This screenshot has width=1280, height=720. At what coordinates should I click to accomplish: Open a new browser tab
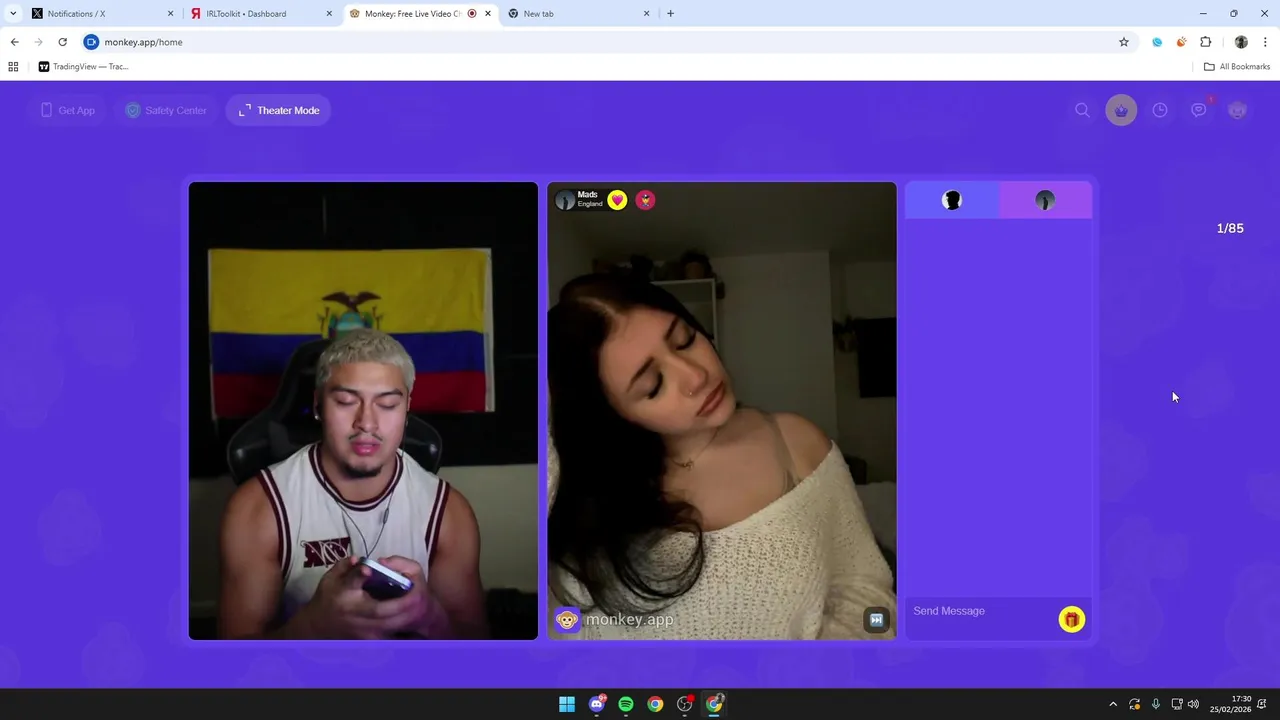(x=670, y=14)
